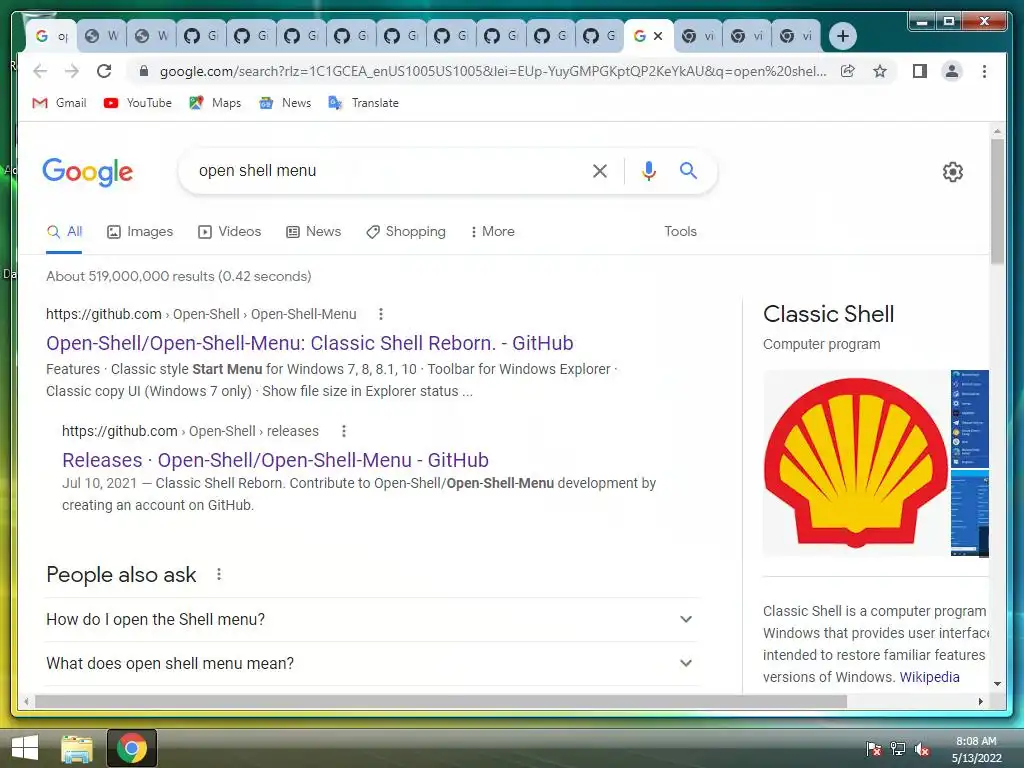
Task: Open Releases Open-Shell-Menu GitHub link
Action: 275,460
